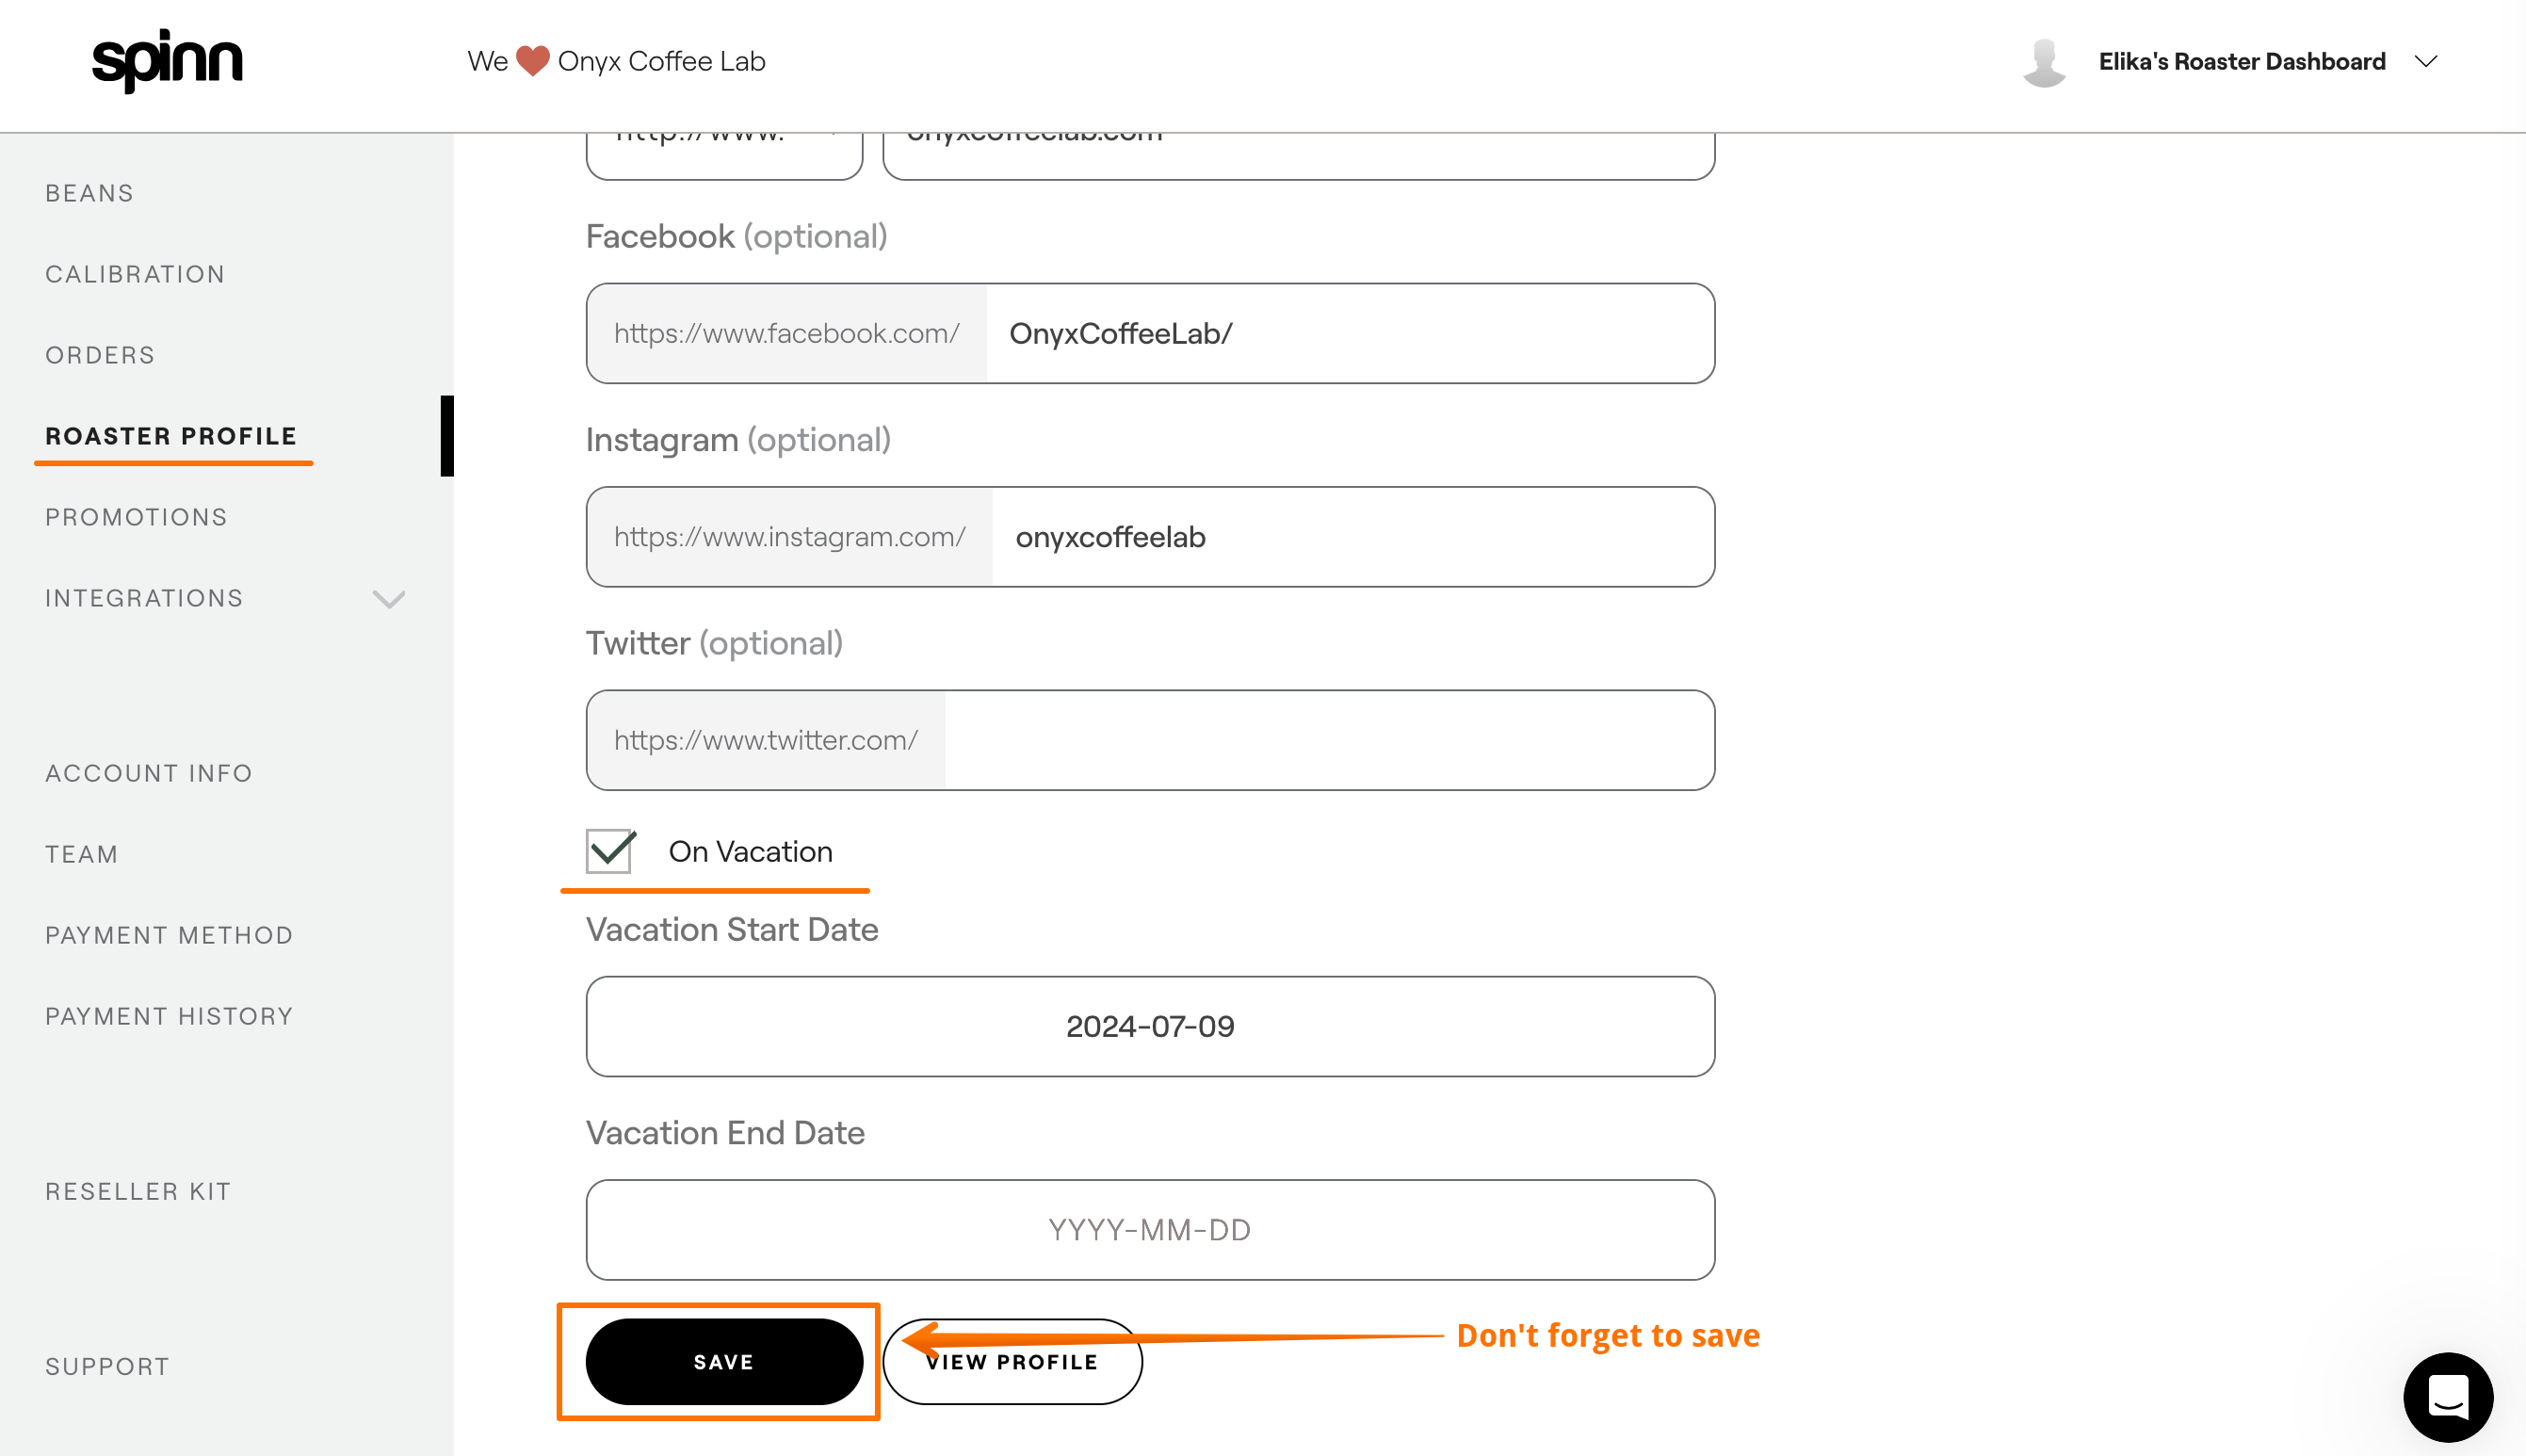Click the Vacation End Date field

[1149, 1229]
